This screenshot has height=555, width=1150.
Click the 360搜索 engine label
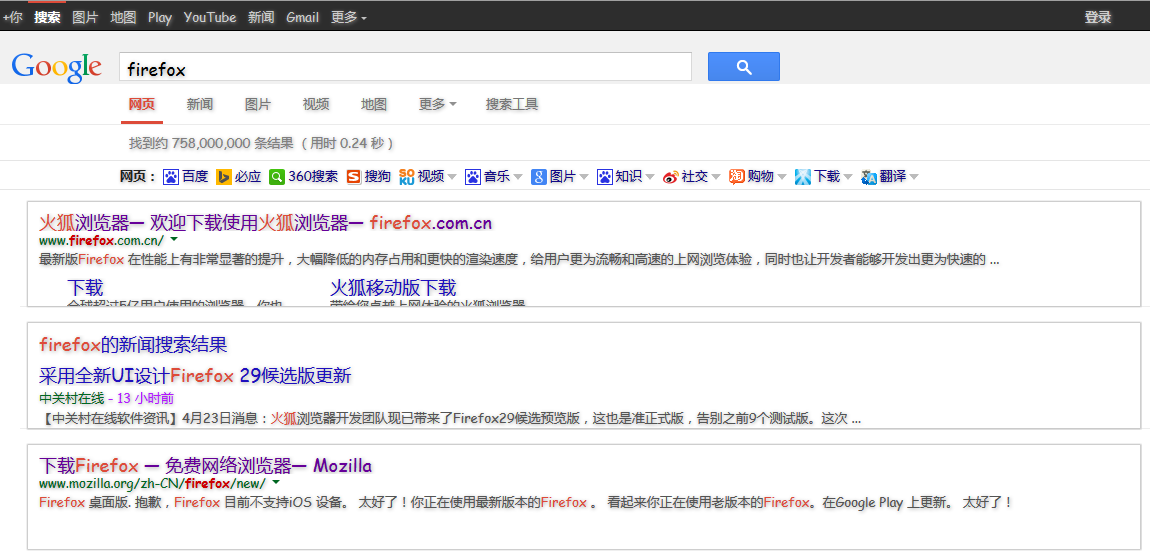(x=313, y=177)
